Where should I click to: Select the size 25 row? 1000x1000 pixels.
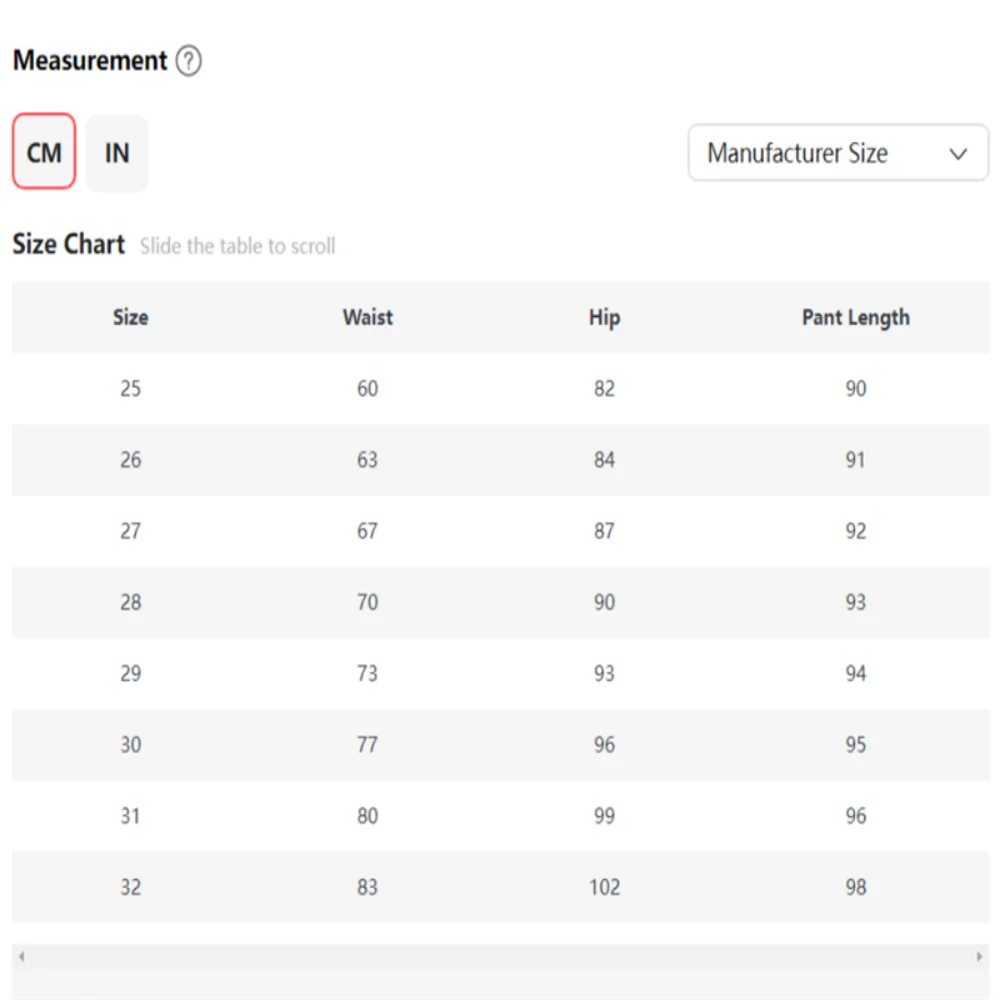click(501, 388)
